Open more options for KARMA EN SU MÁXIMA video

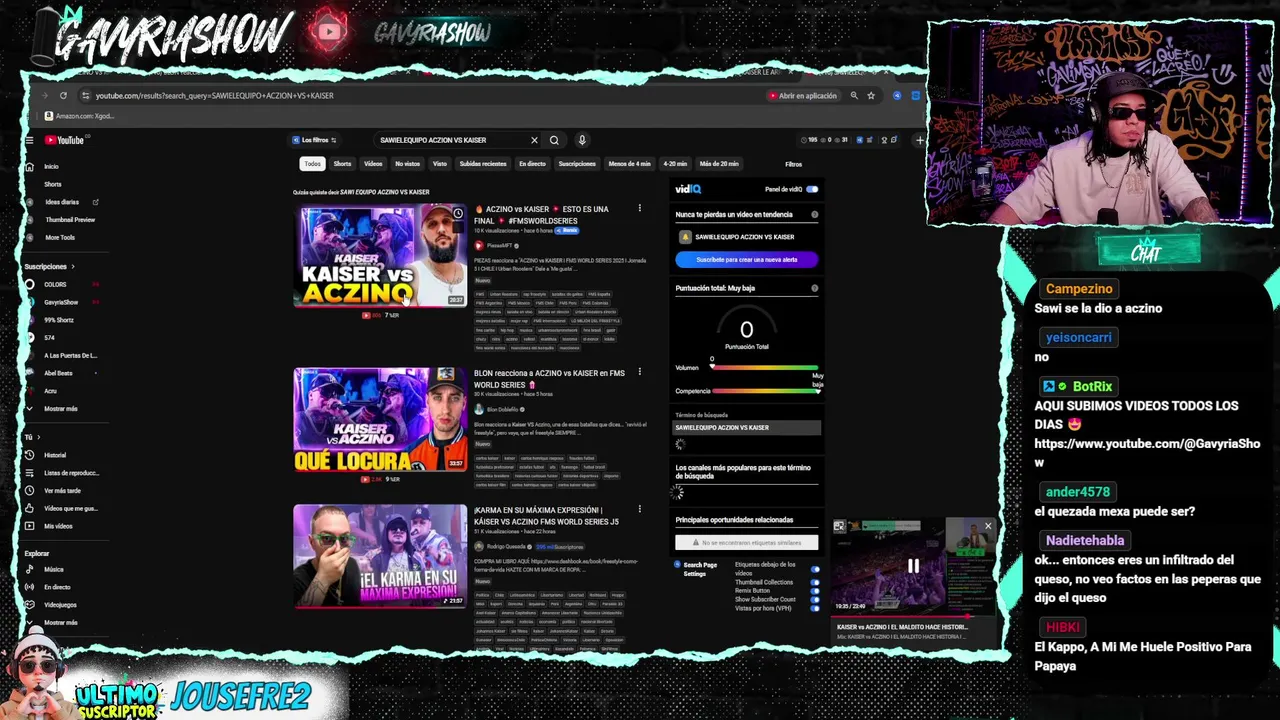tap(640, 509)
